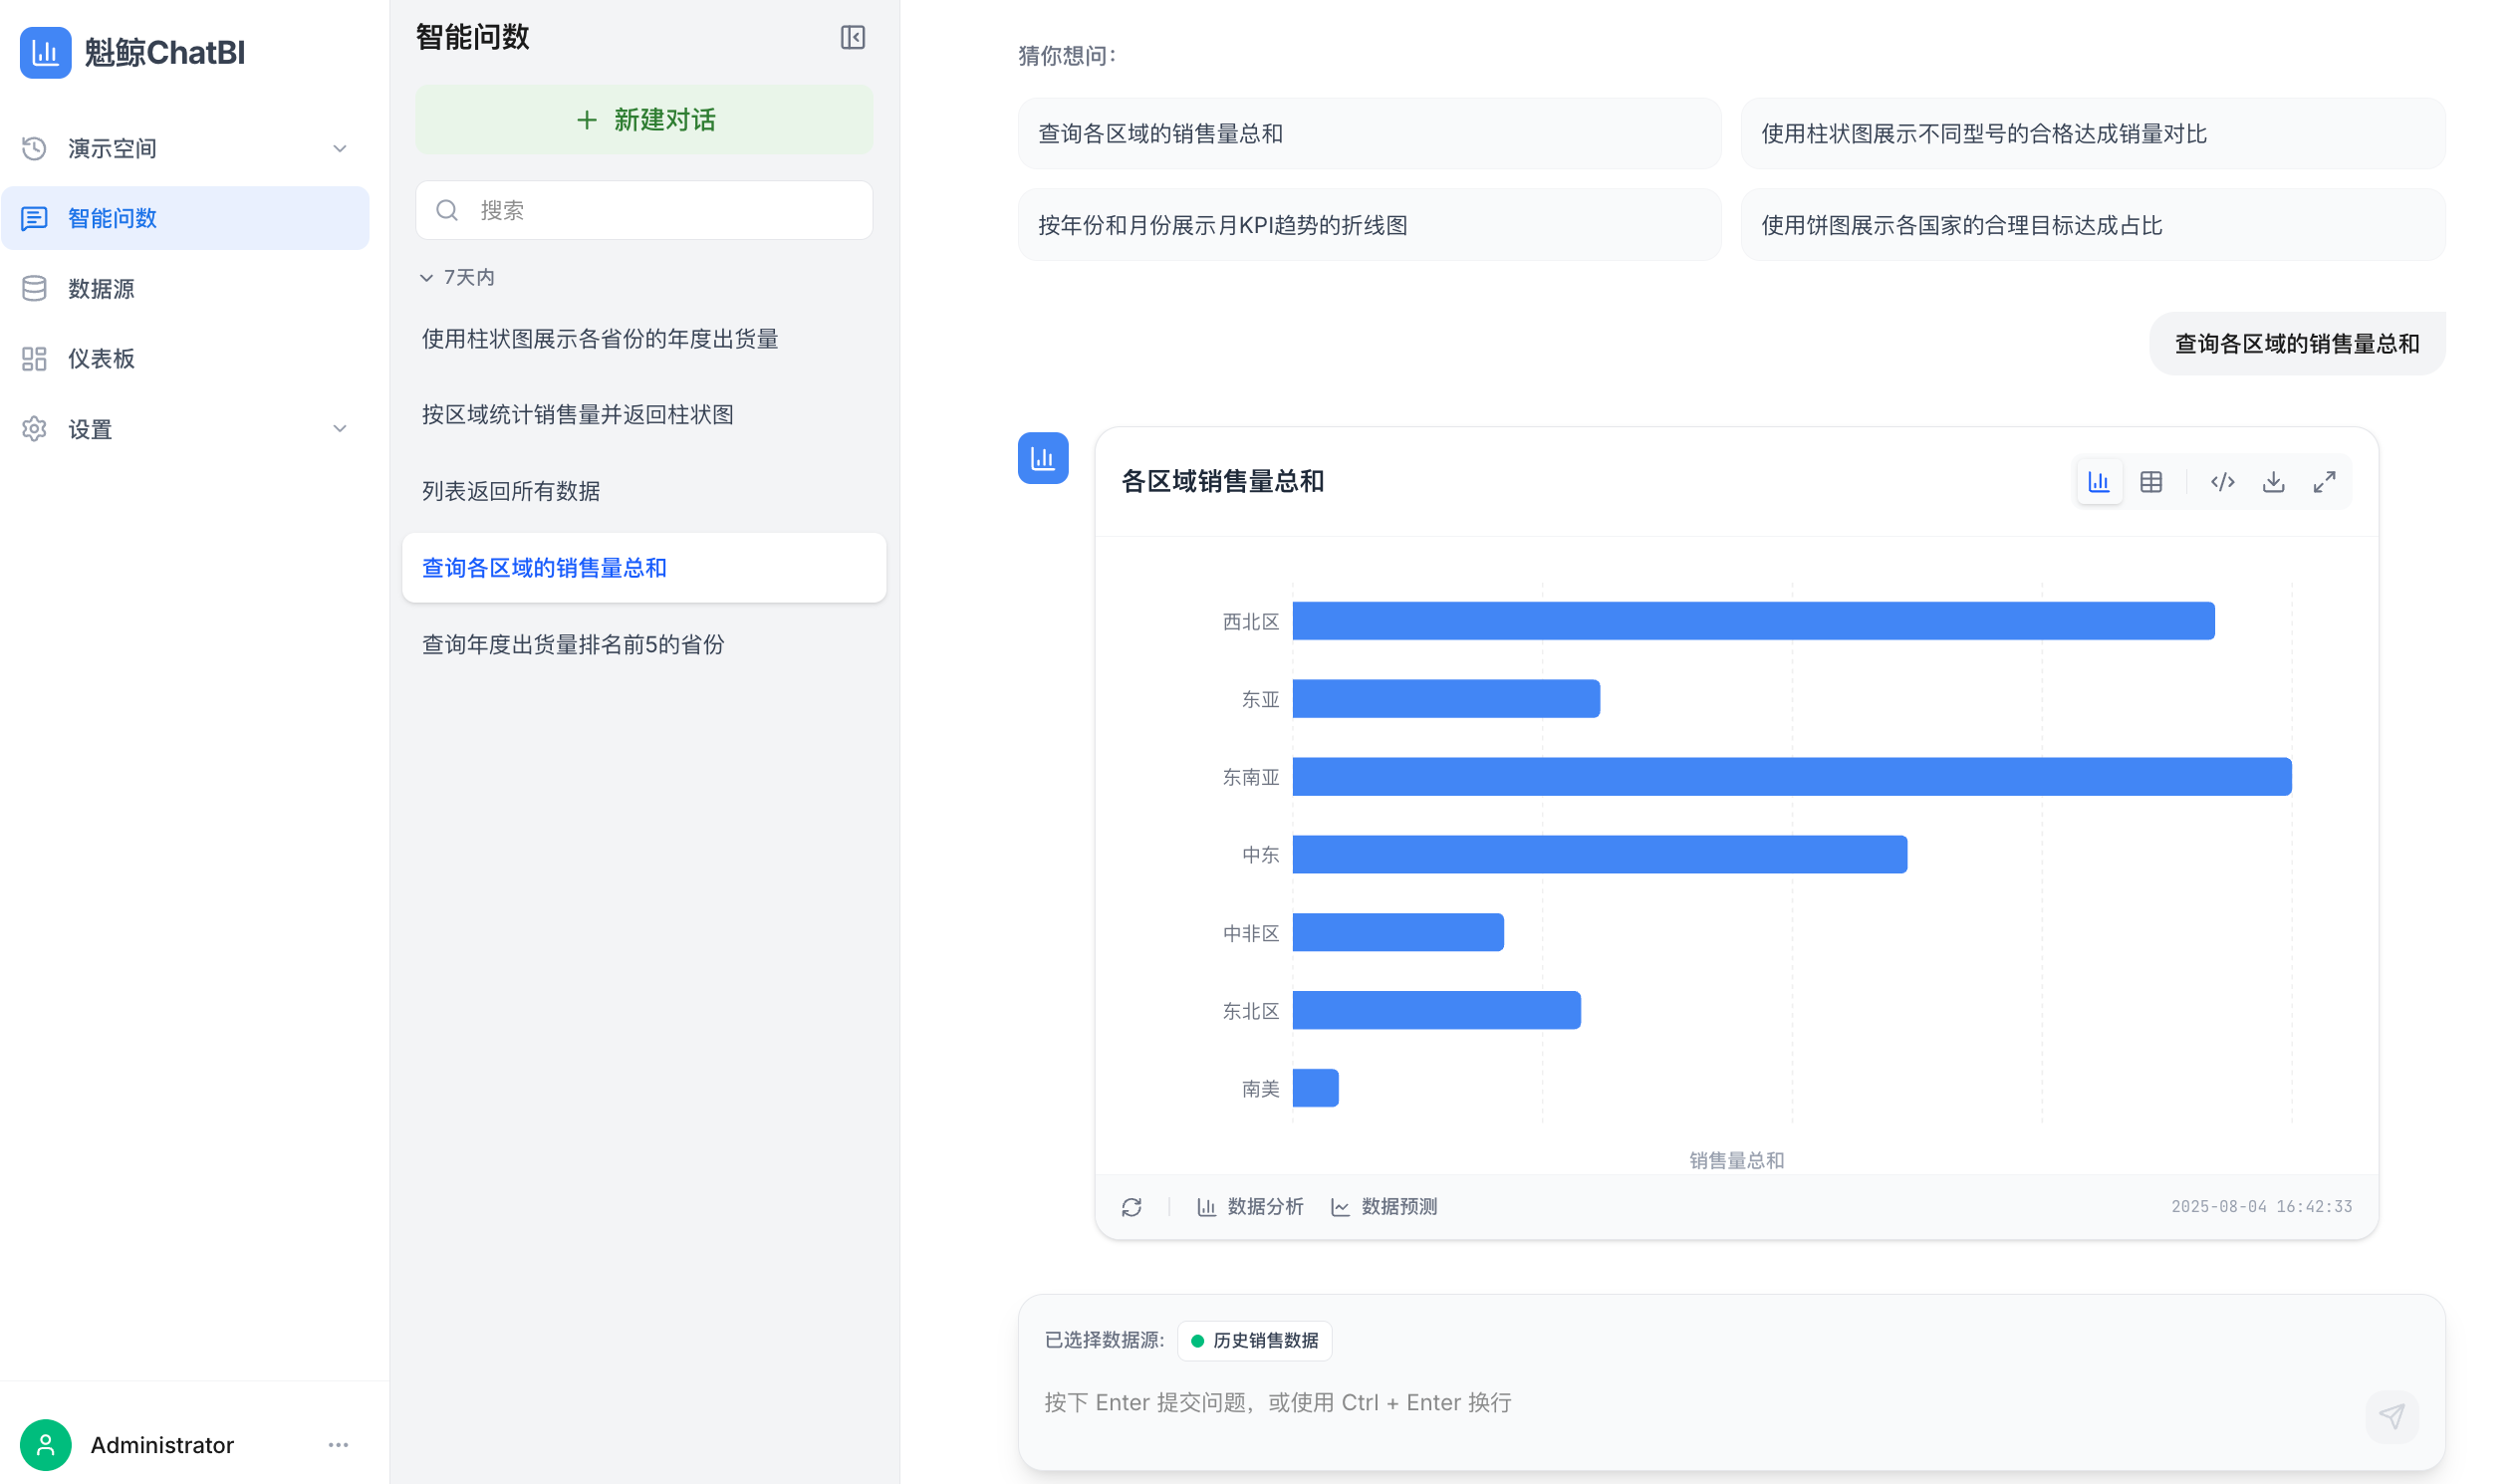The height and width of the screenshot is (1484, 2518).
Task: Select conversation 查询各区域的销售量总和 in history list
Action: tap(644, 568)
